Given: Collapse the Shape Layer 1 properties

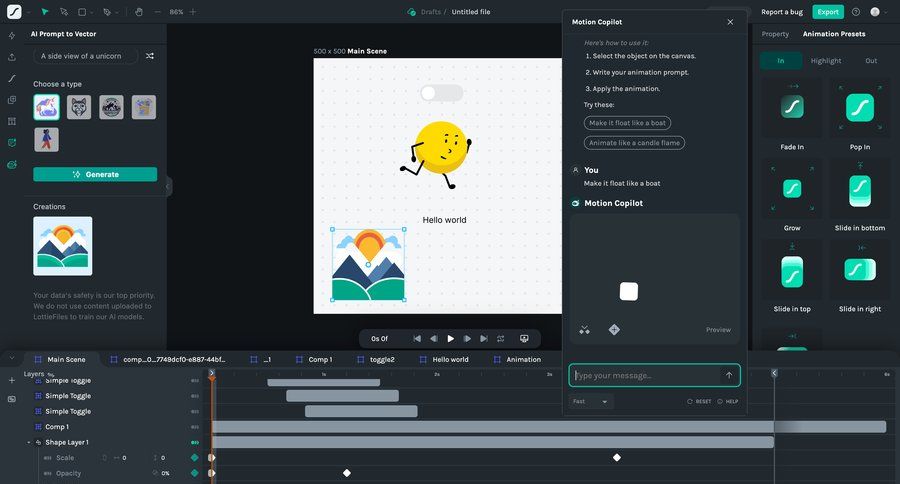Looking at the screenshot, I should tap(29, 443).
